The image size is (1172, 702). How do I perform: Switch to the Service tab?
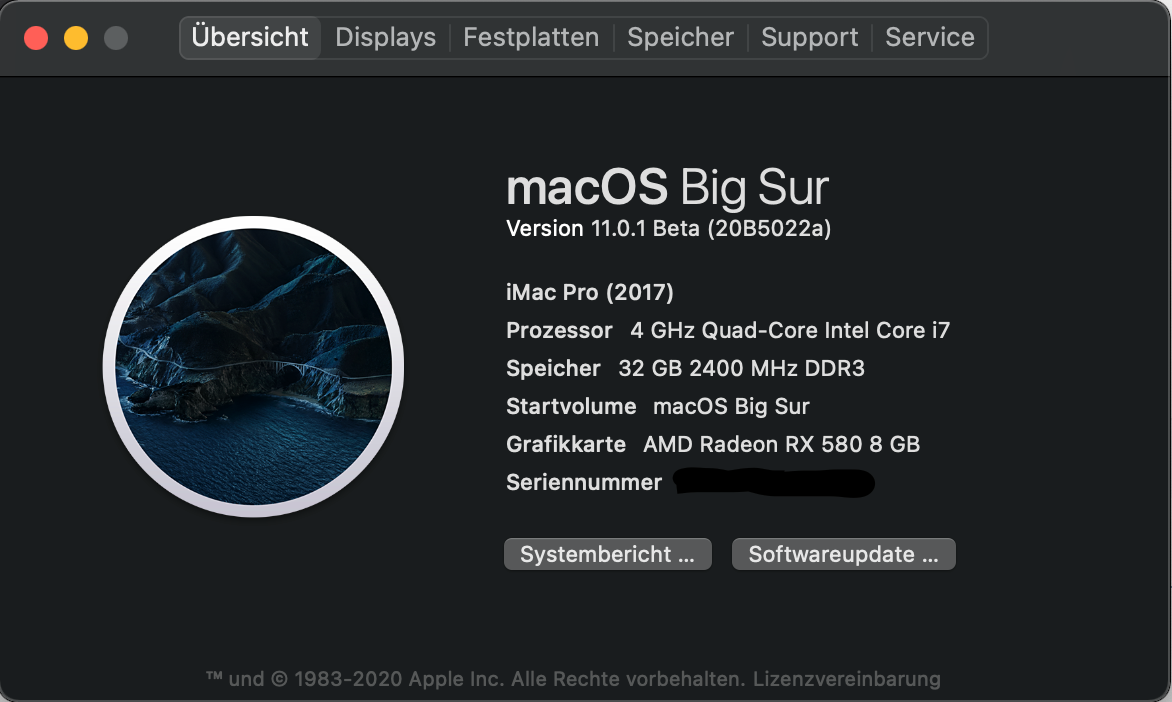pyautogui.click(x=930, y=38)
